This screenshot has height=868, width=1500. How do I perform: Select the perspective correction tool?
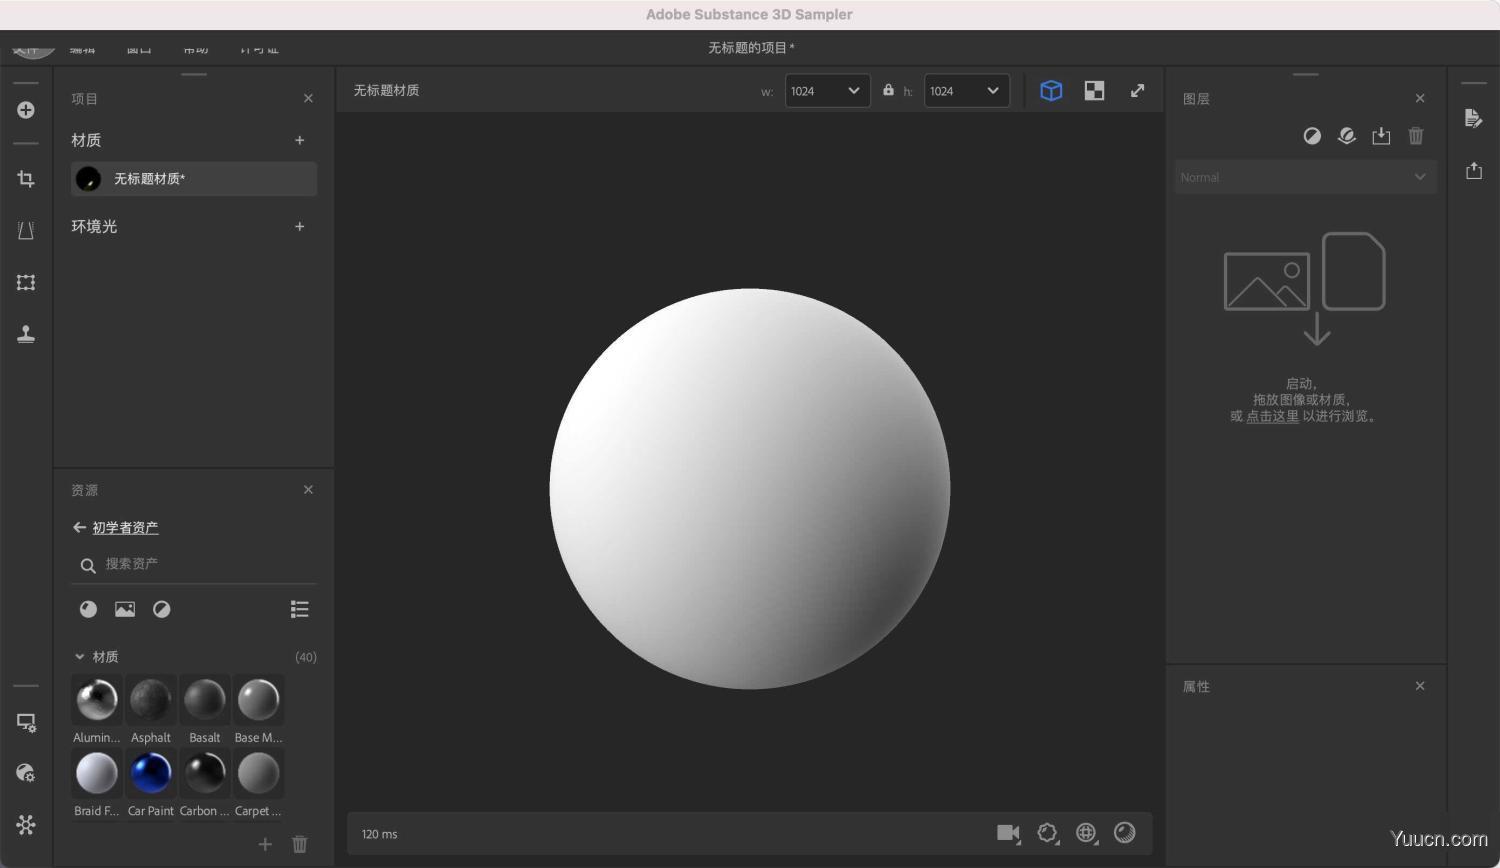[26, 230]
